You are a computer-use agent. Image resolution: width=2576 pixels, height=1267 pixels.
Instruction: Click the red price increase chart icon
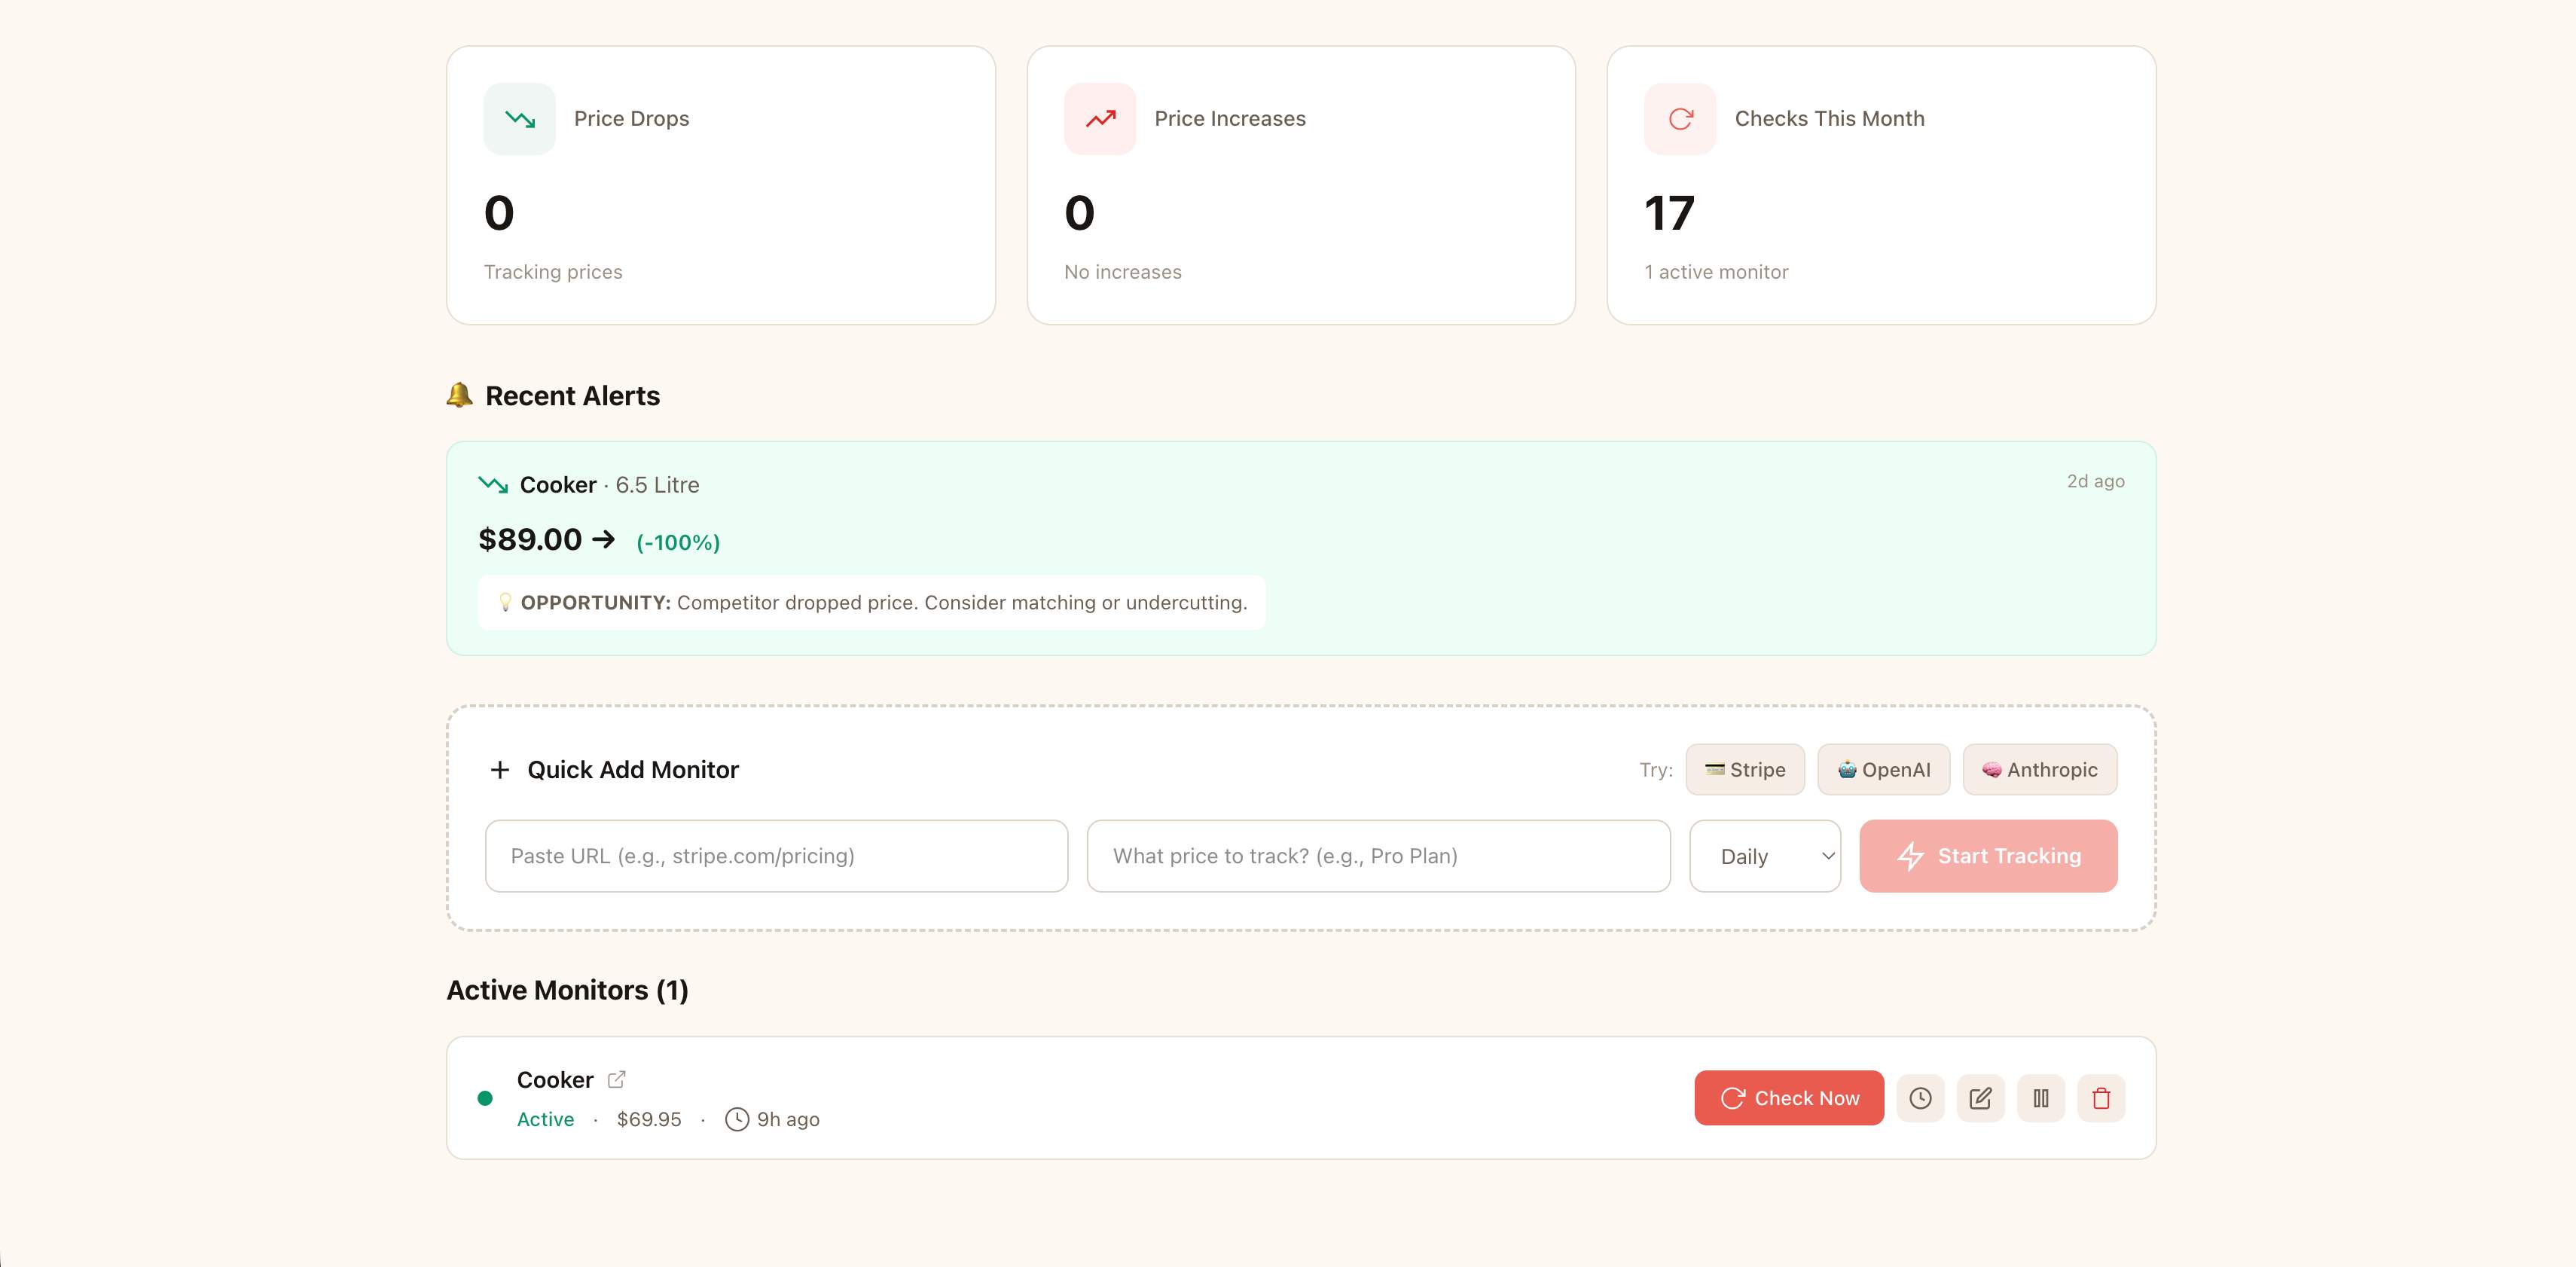pos(1099,118)
